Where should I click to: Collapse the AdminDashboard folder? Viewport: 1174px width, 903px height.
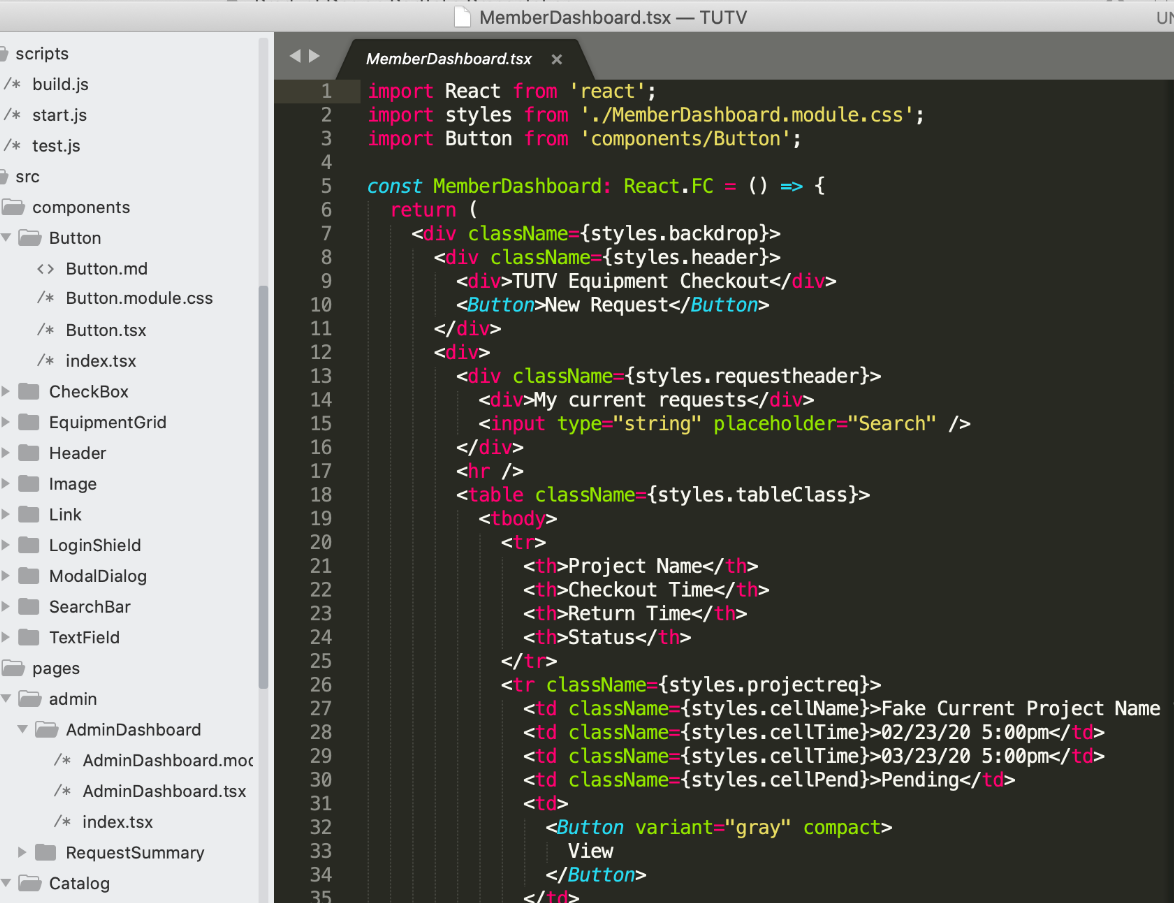(x=22, y=729)
